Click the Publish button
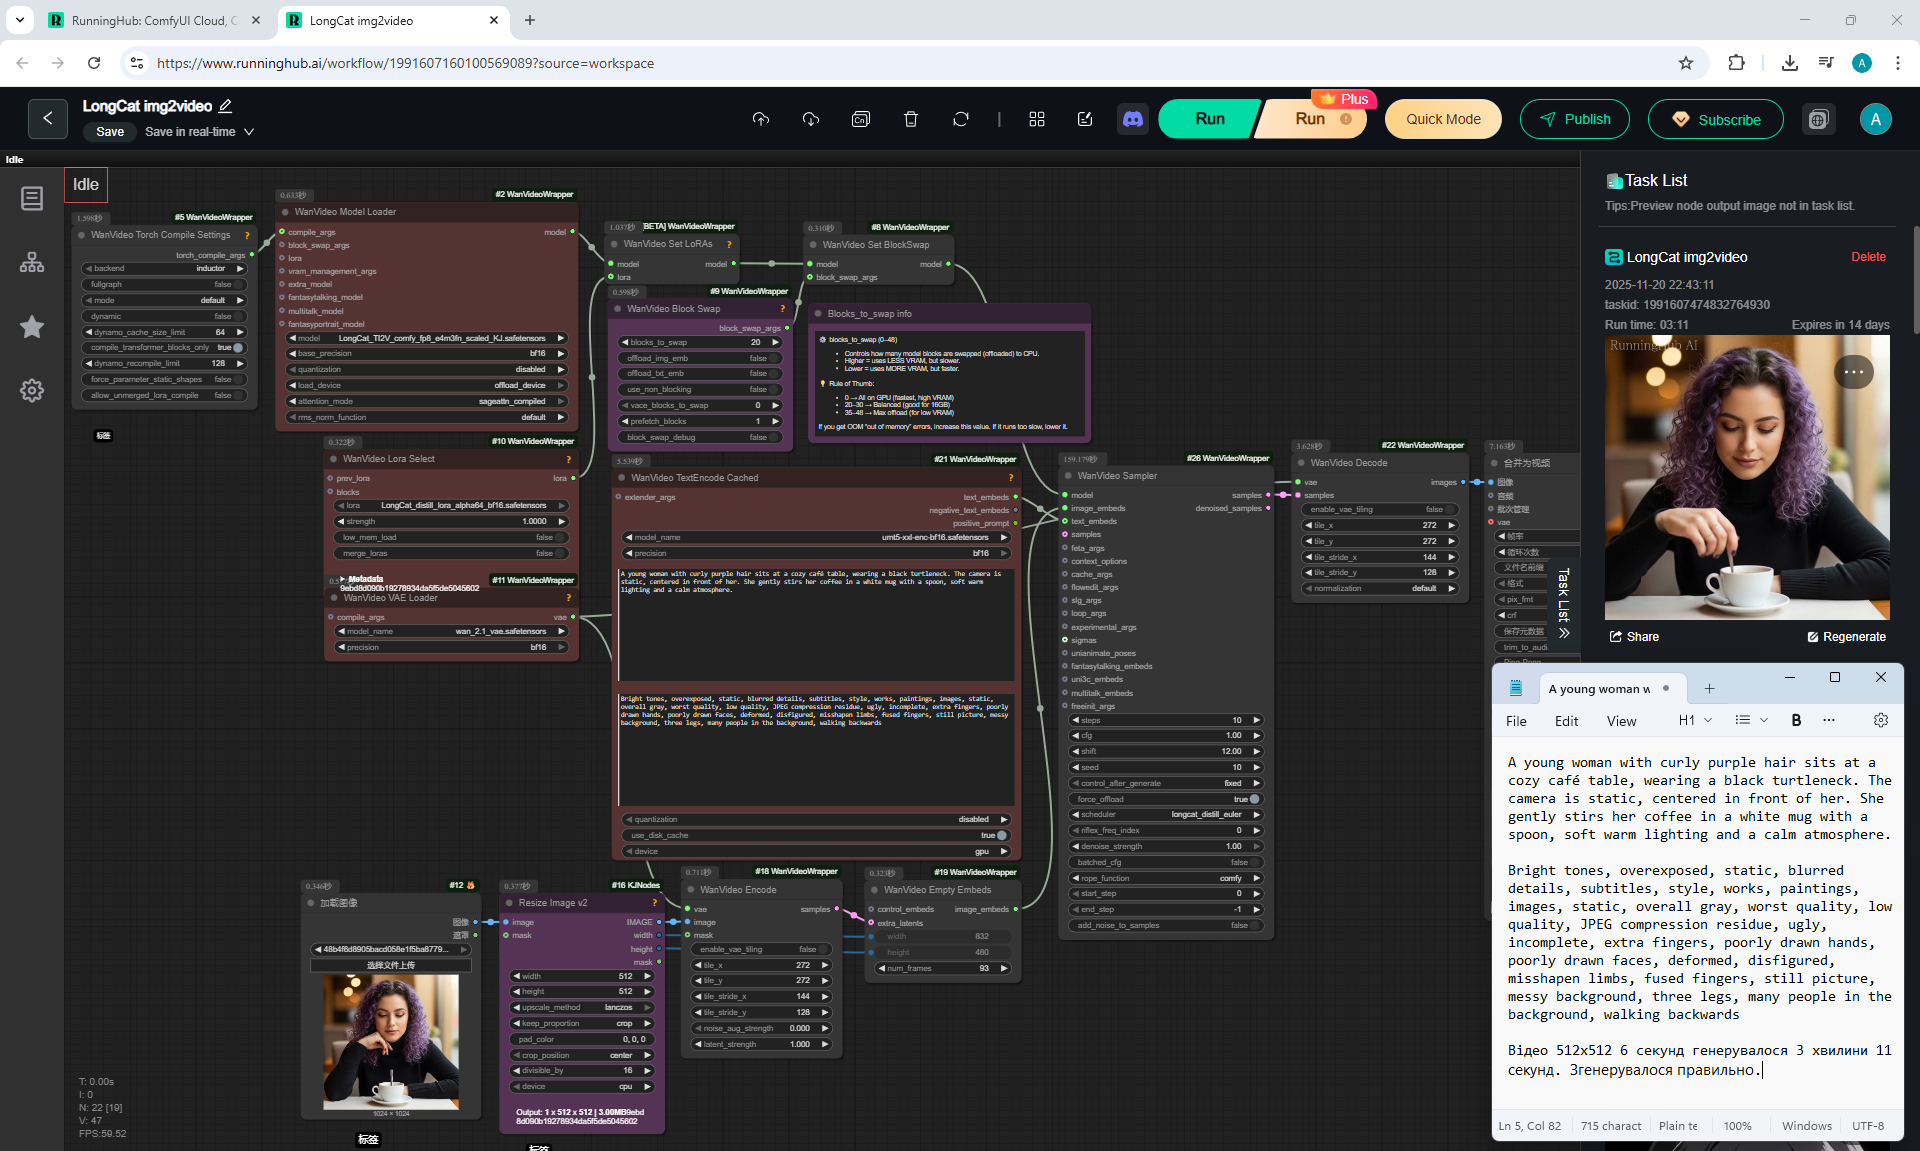This screenshot has width=1920, height=1151. tap(1574, 119)
